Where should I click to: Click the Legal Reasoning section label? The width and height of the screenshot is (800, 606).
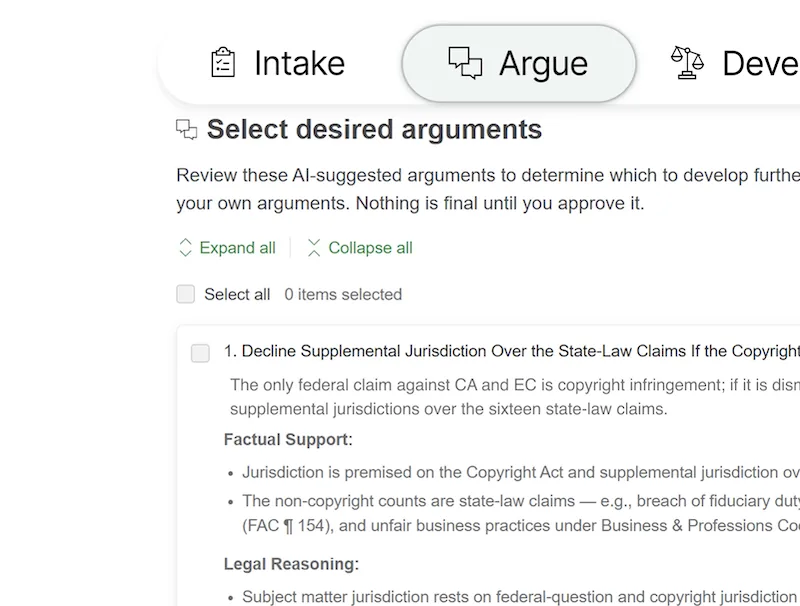click(291, 564)
